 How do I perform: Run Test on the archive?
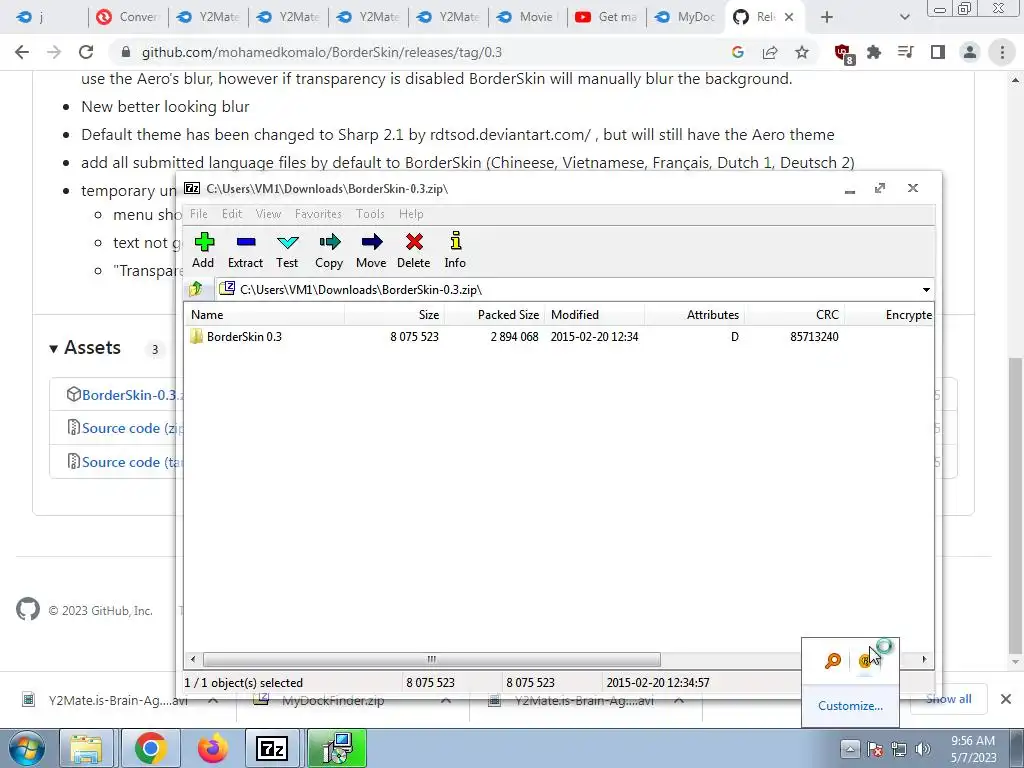pos(287,250)
